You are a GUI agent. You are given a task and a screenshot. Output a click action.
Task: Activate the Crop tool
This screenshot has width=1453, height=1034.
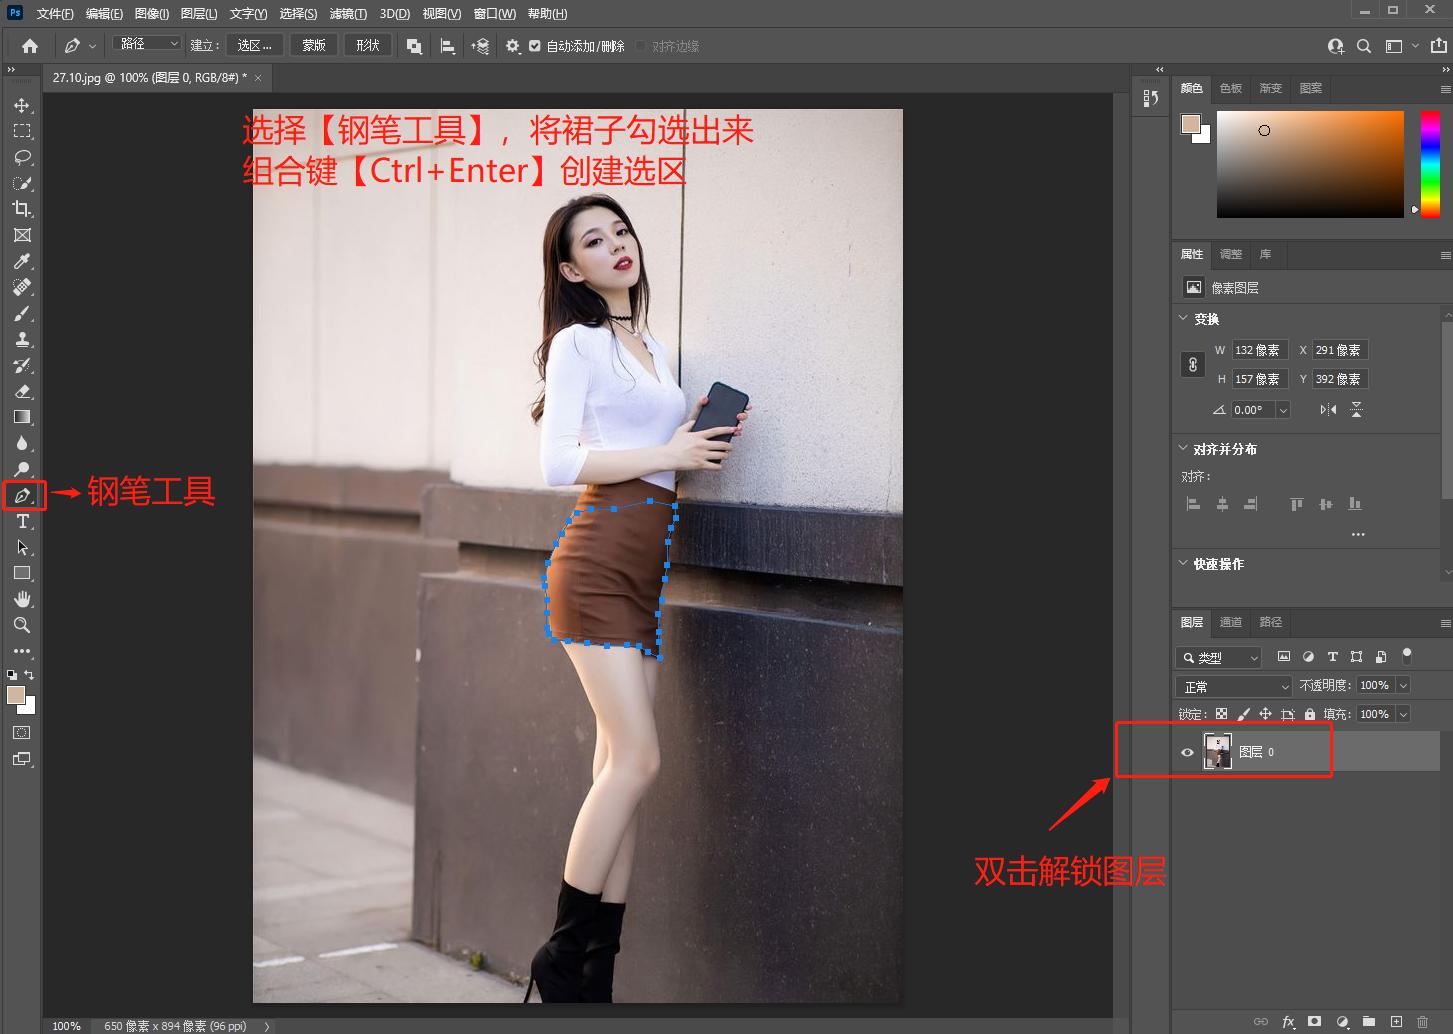pyautogui.click(x=22, y=209)
